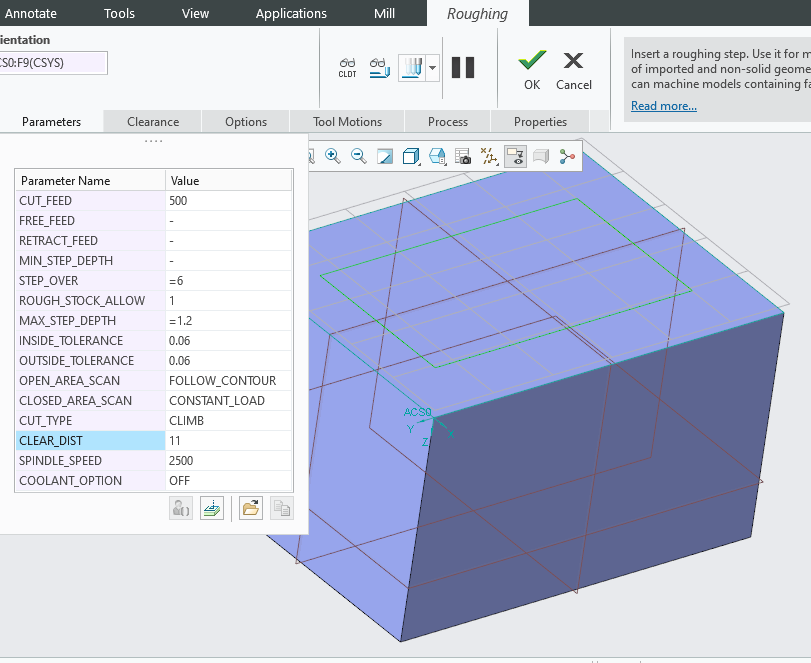The width and height of the screenshot is (811, 663).
Task: Click the Value column header
Action: pyautogui.click(x=229, y=180)
